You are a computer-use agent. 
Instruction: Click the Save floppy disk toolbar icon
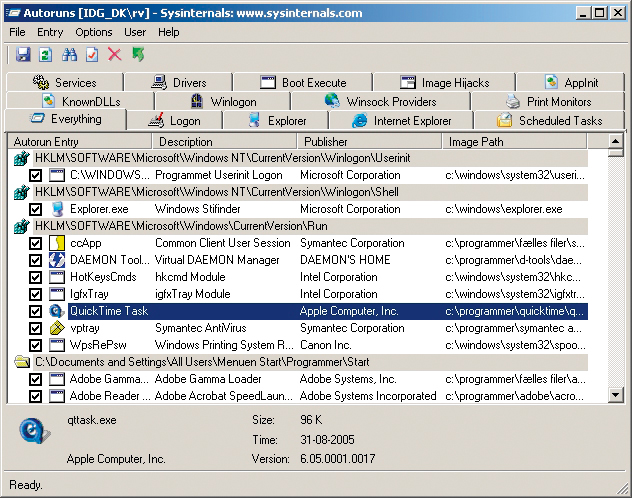(23, 54)
